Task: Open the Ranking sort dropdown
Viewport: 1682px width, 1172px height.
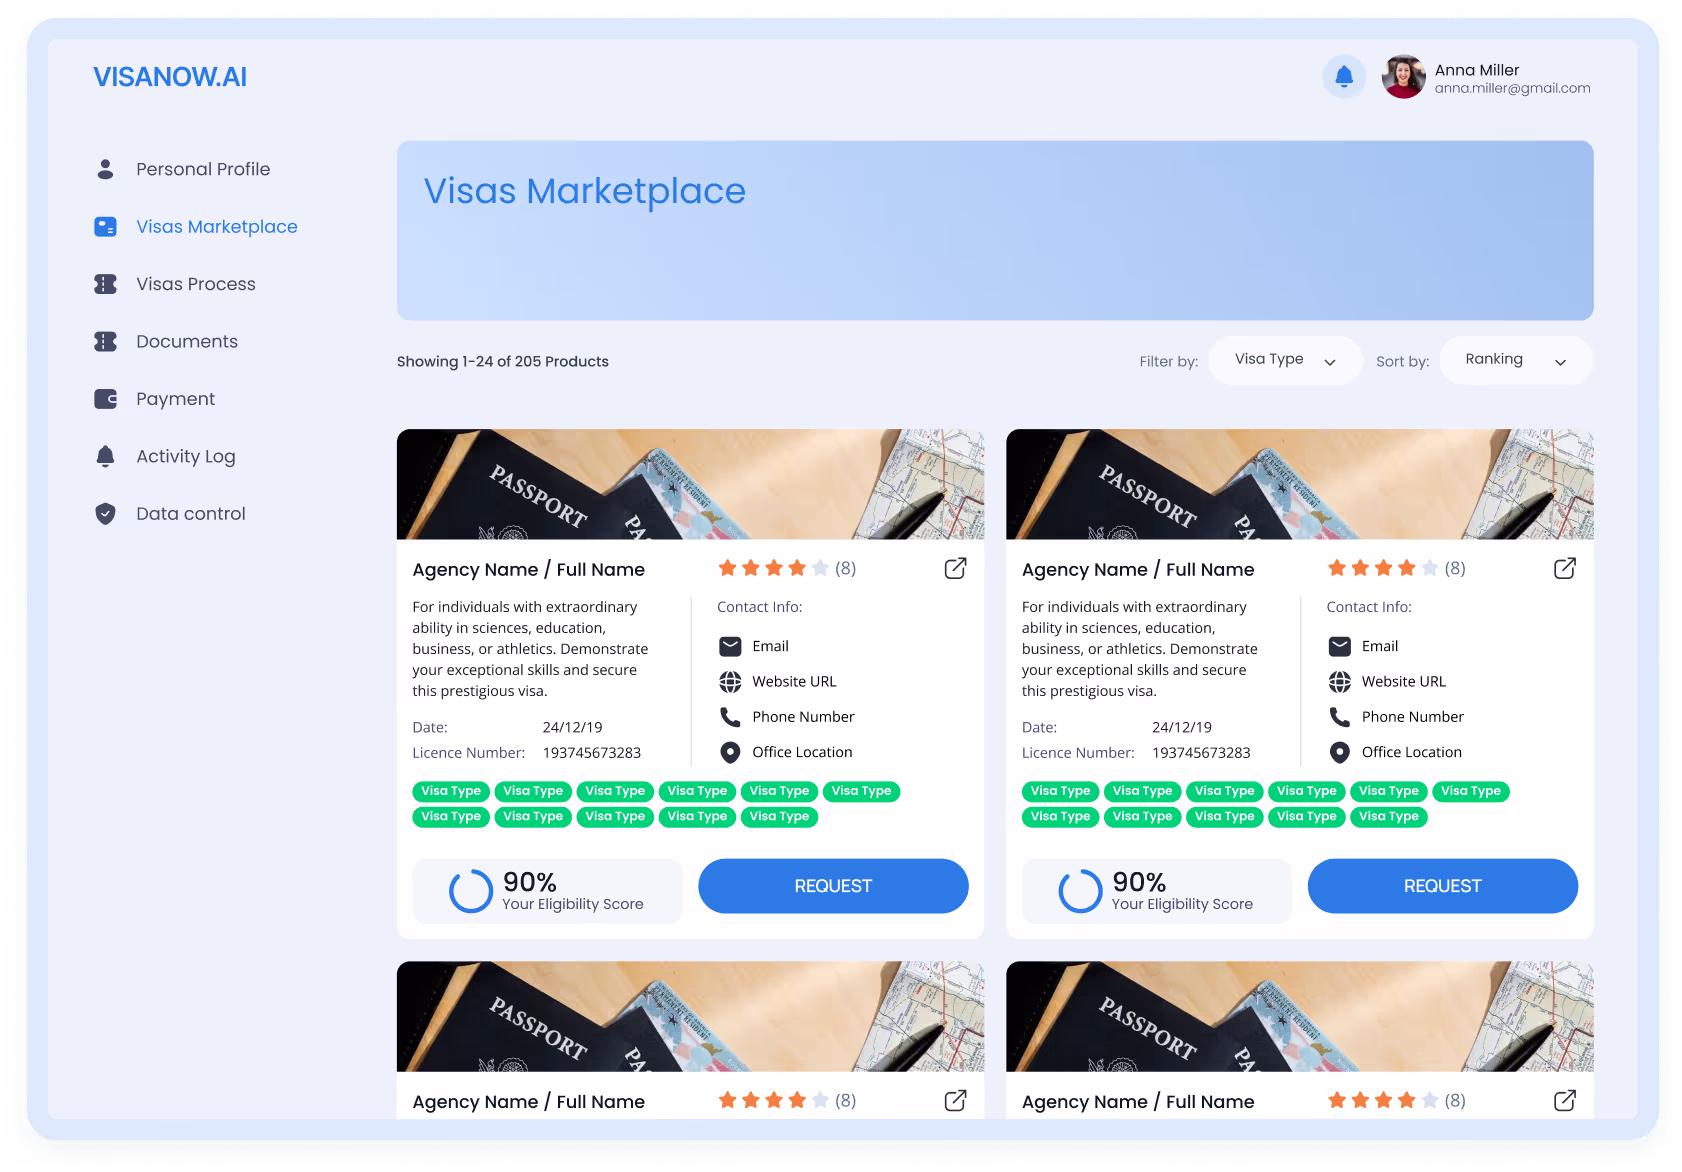Action: pos(1516,360)
